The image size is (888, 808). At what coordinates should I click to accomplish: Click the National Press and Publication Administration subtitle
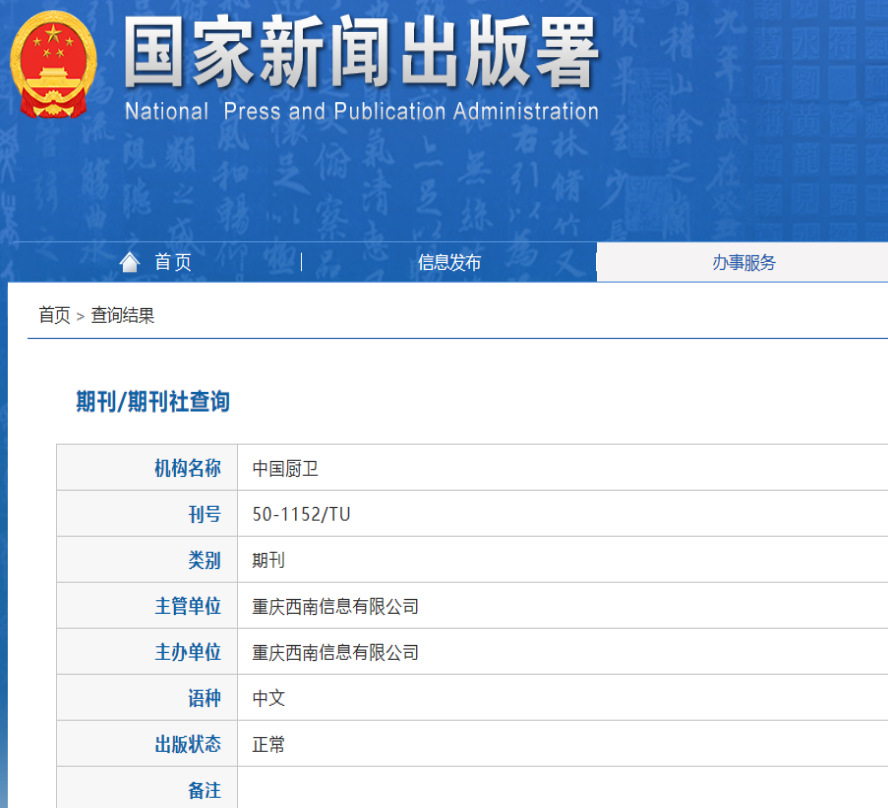click(361, 111)
